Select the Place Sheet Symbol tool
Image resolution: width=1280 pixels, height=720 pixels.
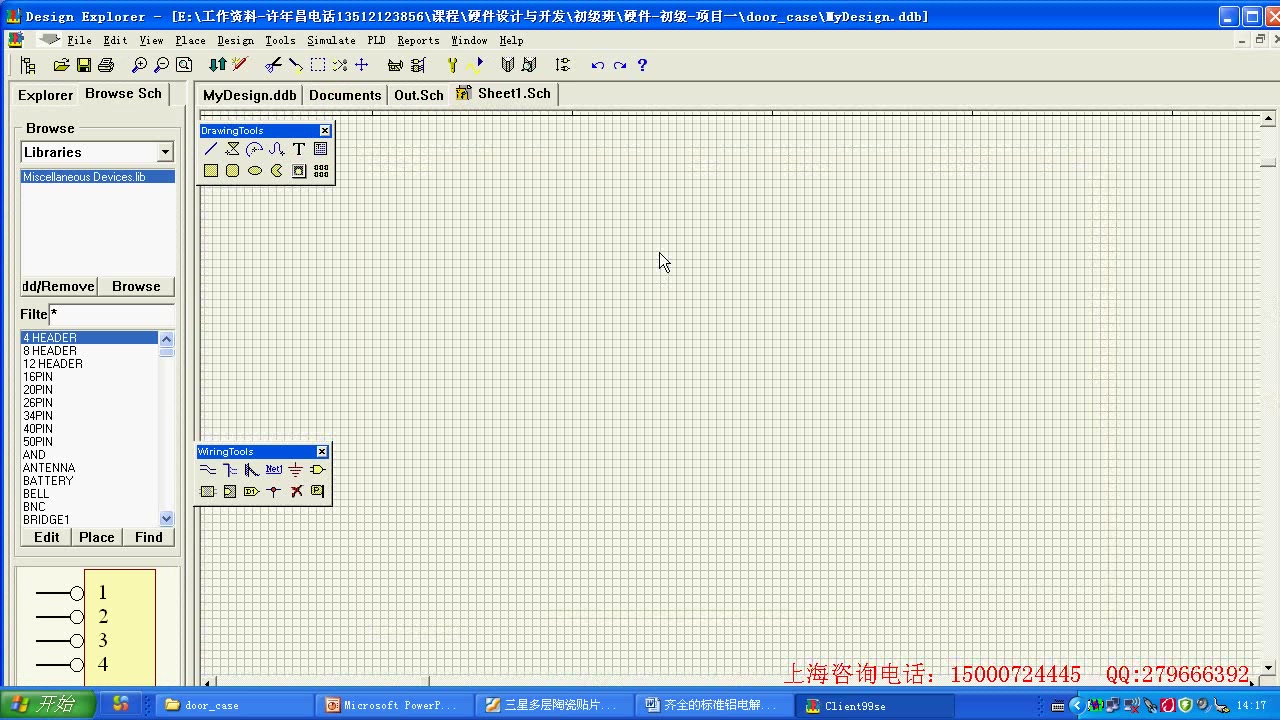208,491
